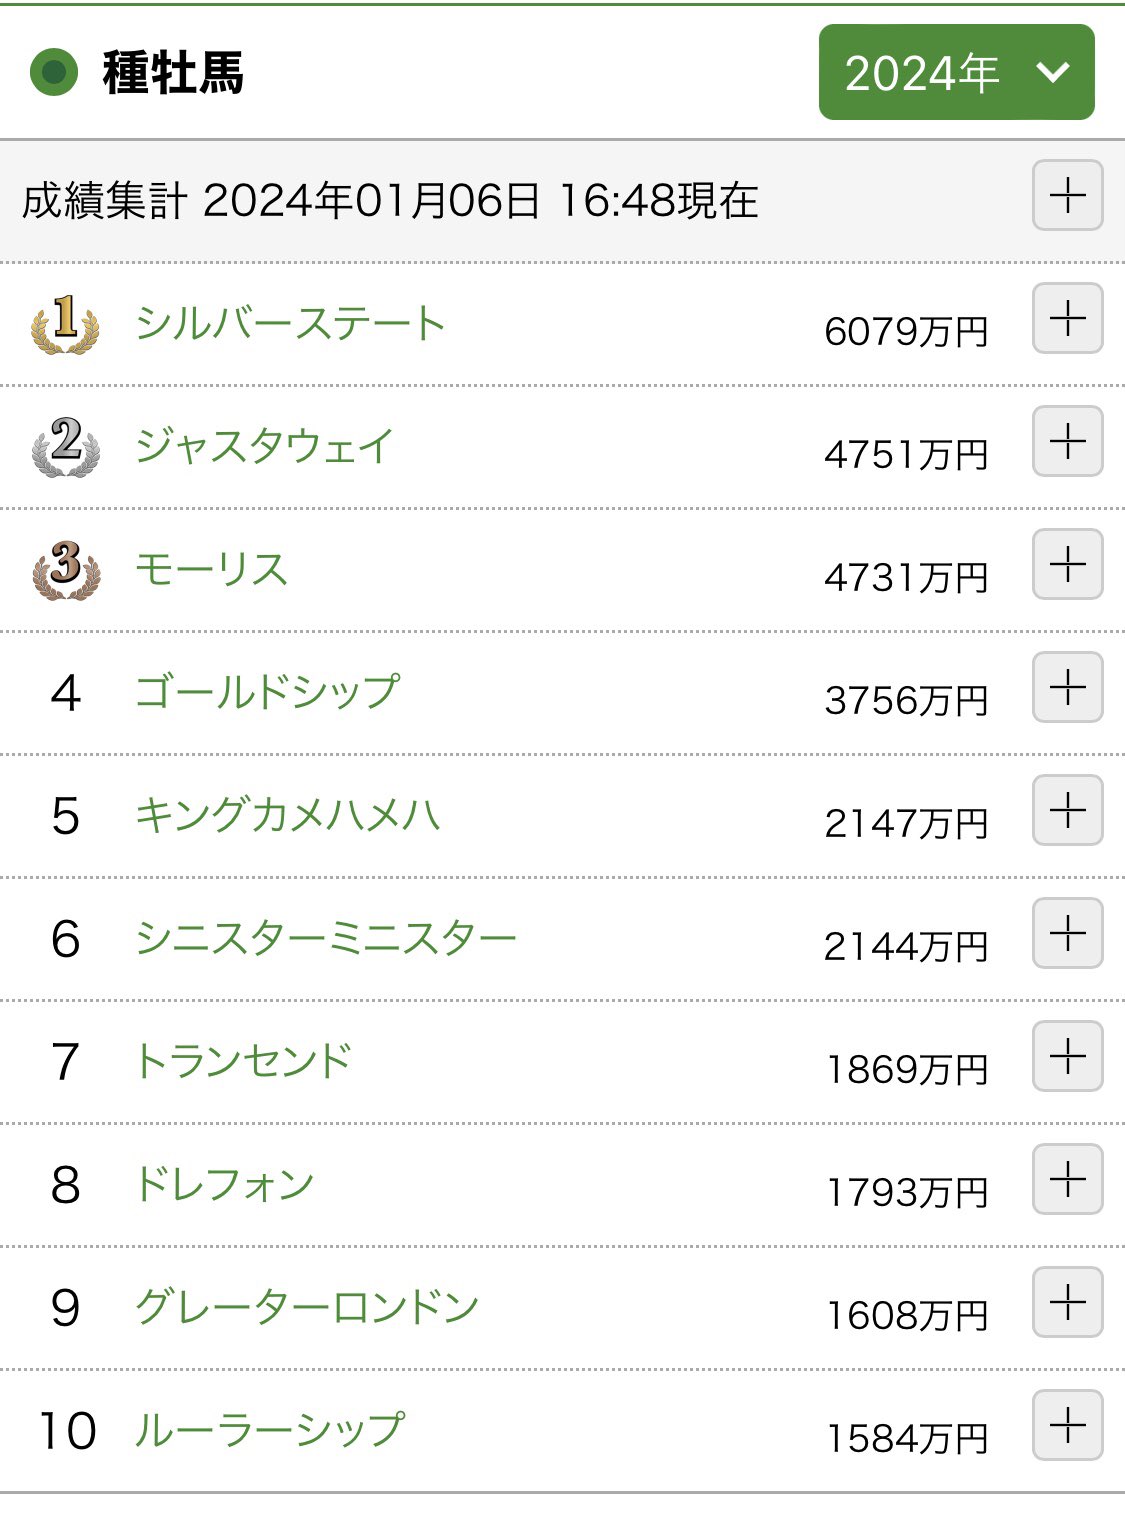This screenshot has width=1125, height=1513.
Task: Open the 2024年 year dropdown
Action: (956, 73)
